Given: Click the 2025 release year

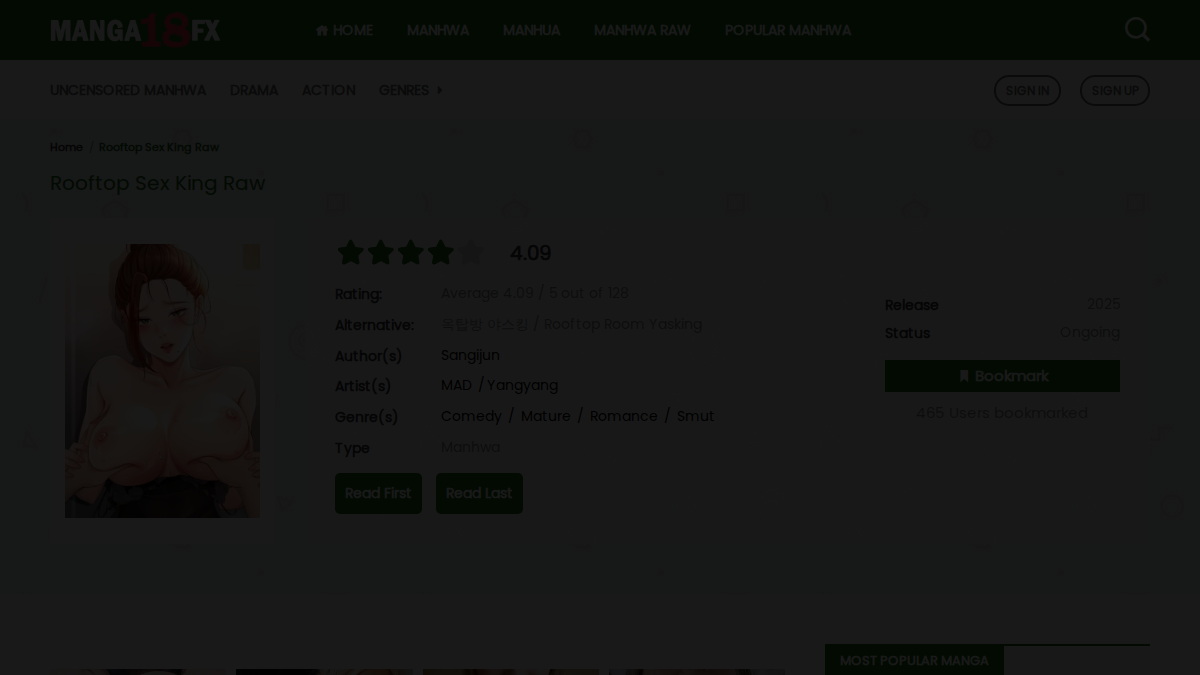Looking at the screenshot, I should point(1104,304).
